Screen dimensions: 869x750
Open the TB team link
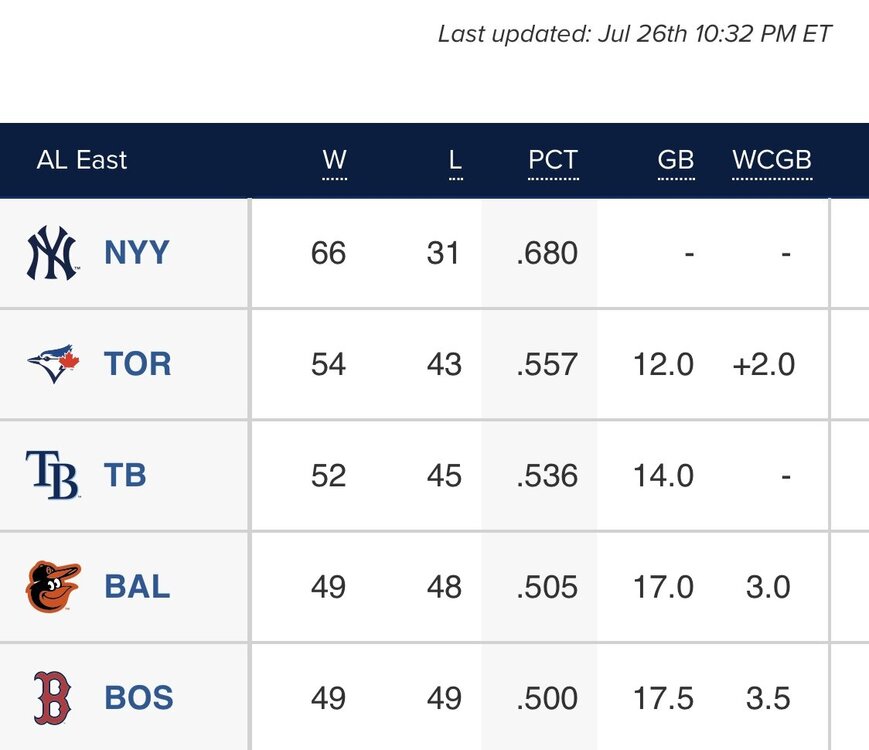[125, 475]
